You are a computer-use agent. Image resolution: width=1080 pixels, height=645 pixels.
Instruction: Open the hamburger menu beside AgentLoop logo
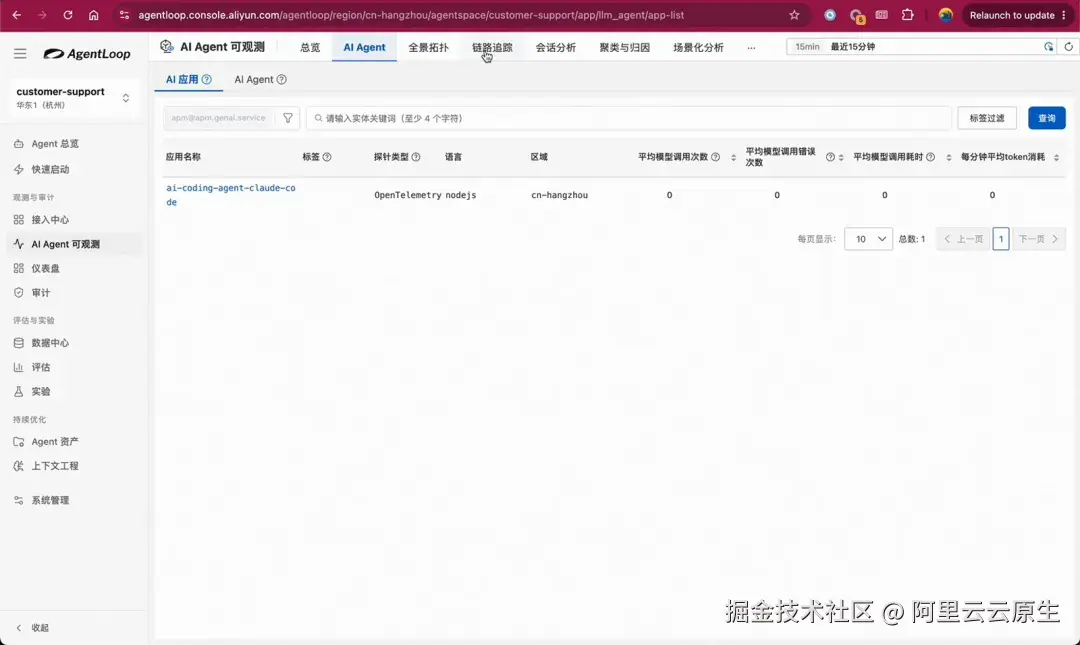click(x=20, y=53)
